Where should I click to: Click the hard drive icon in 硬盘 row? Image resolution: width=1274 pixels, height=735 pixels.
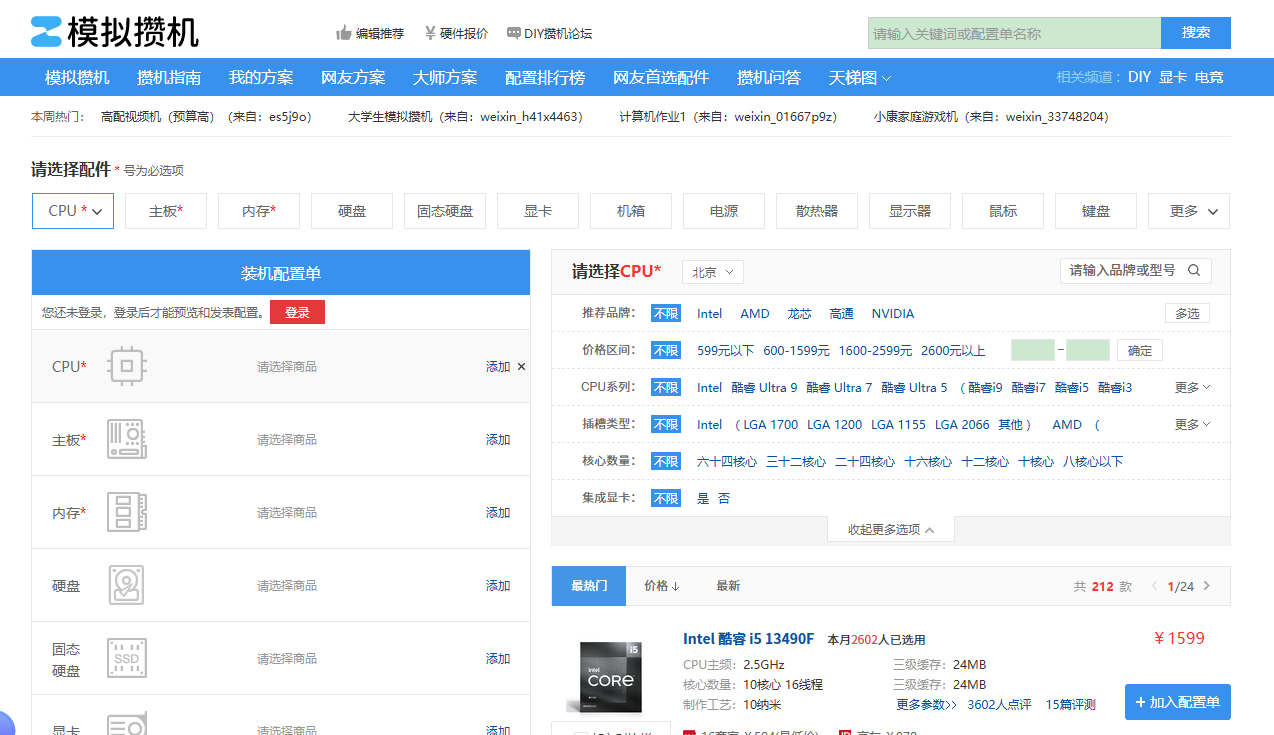[x=127, y=584]
